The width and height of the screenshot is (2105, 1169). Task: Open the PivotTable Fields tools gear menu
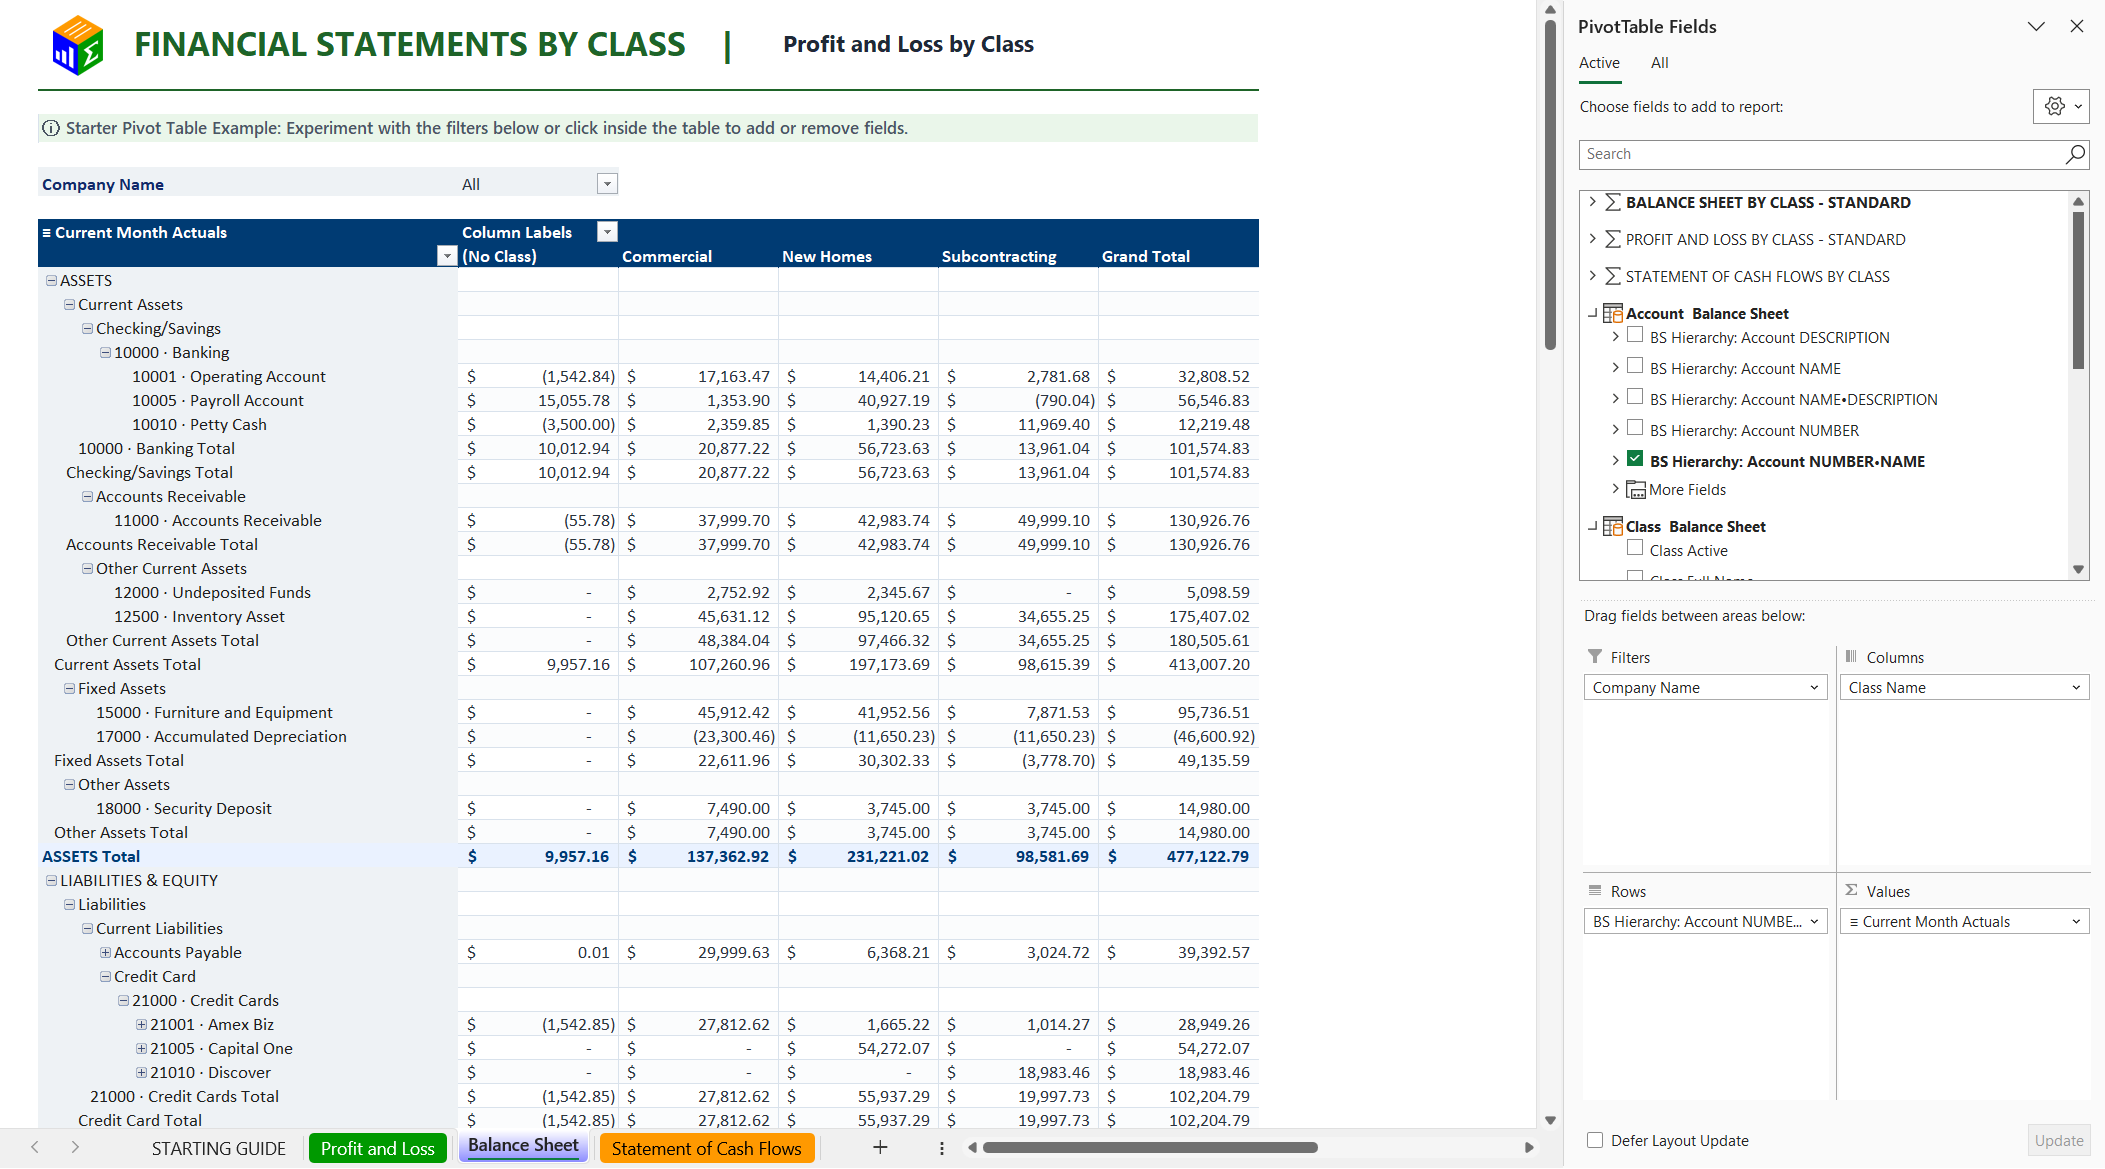click(2061, 106)
